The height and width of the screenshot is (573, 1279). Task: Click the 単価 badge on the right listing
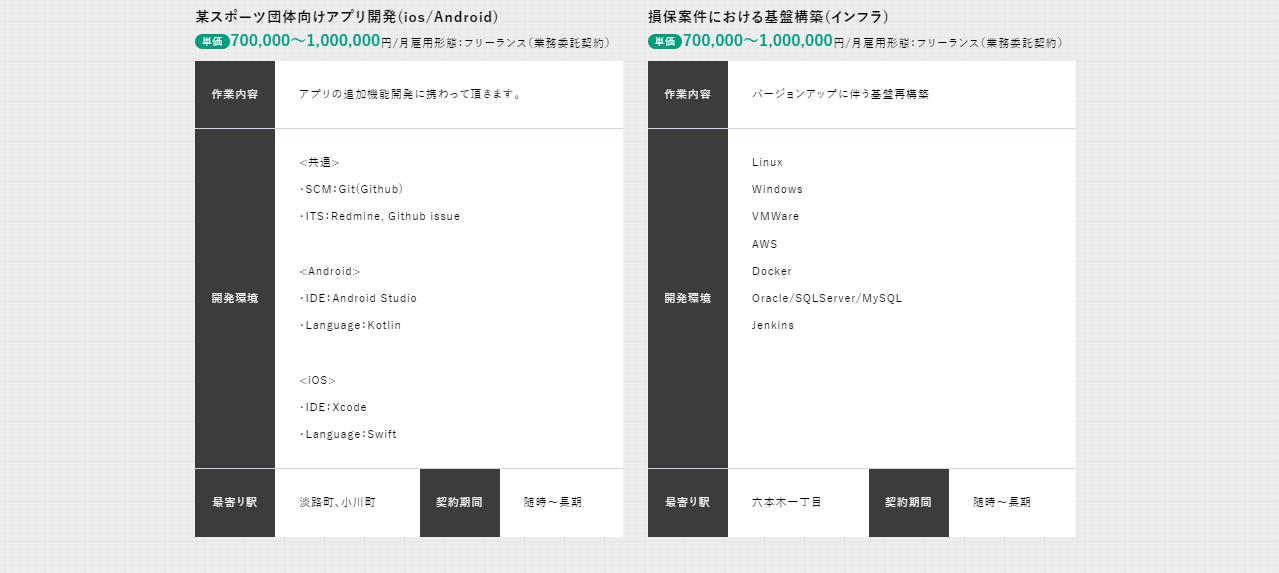click(664, 42)
